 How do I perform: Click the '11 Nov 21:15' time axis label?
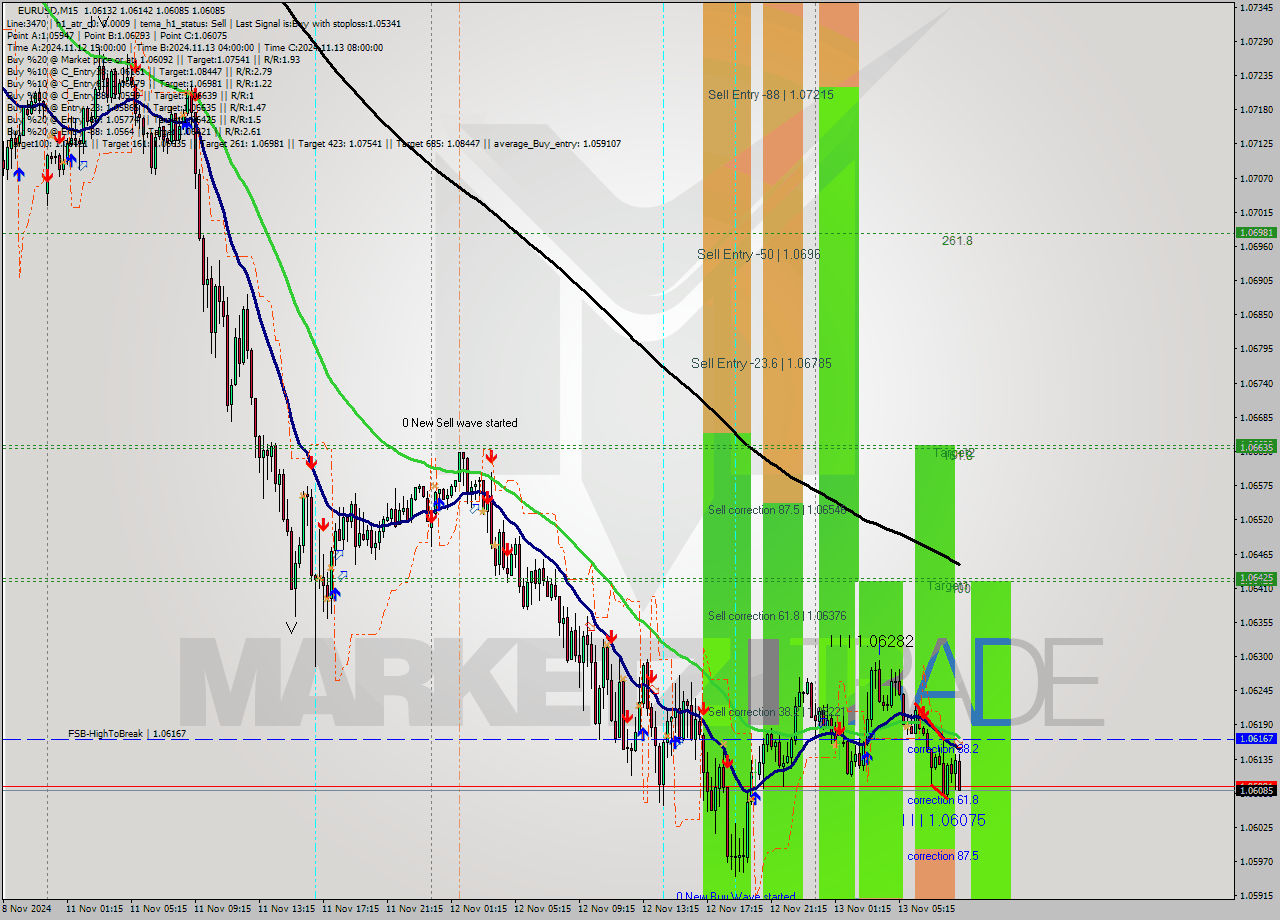point(415,909)
